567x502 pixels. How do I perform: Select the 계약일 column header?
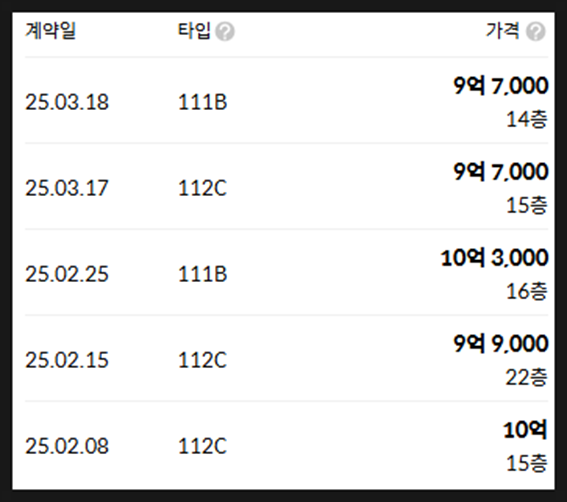coord(50,30)
